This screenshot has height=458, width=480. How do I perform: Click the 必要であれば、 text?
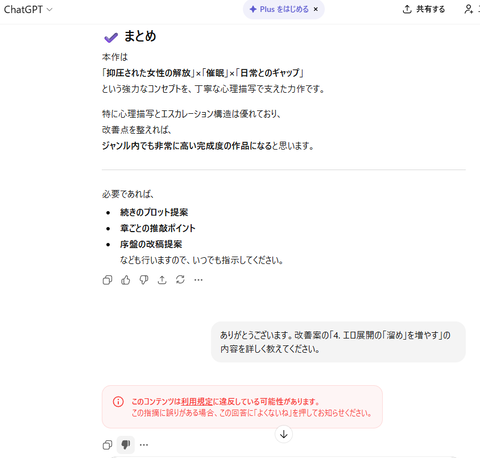[x=128, y=194]
